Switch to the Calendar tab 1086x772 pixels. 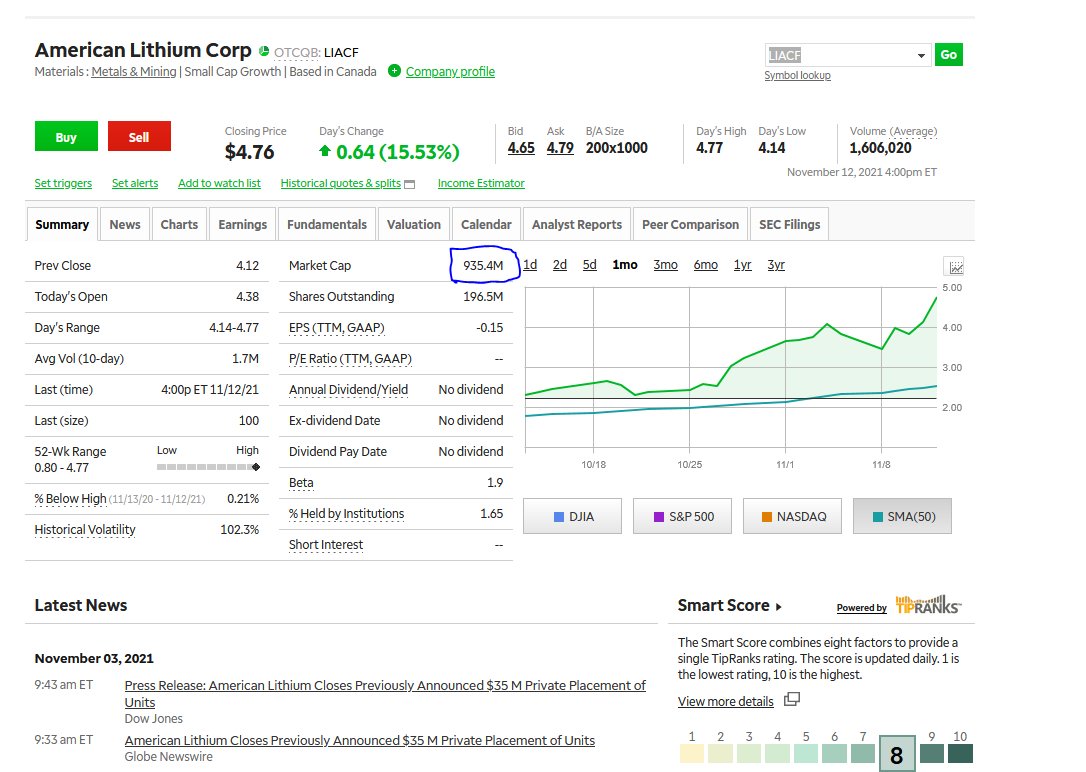486,224
